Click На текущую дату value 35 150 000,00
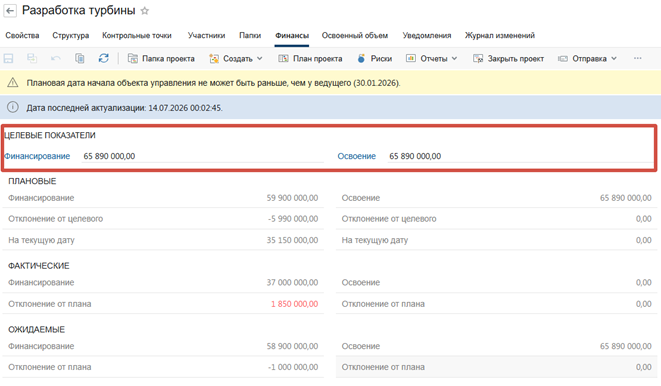 (x=292, y=240)
